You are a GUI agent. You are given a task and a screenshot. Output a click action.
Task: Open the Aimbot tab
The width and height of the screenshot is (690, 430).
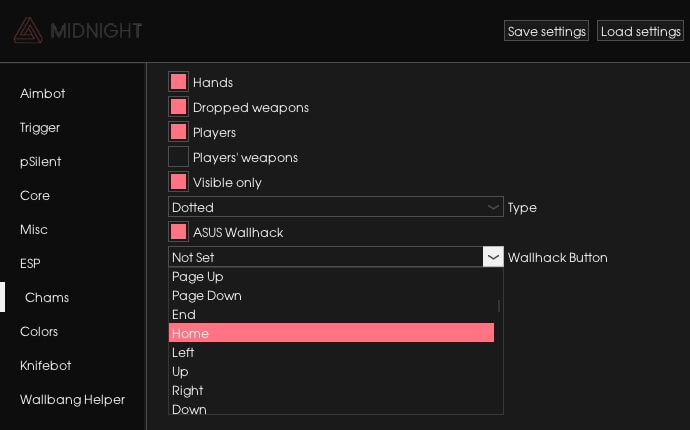tap(42, 93)
